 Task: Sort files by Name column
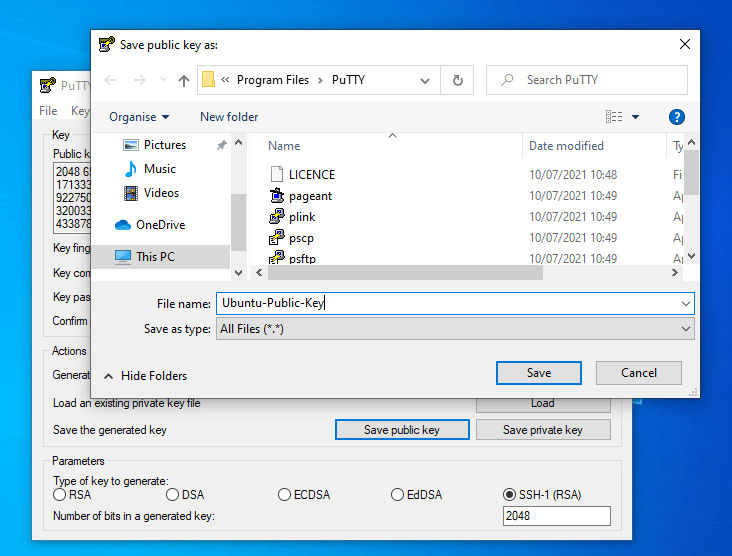click(x=284, y=146)
